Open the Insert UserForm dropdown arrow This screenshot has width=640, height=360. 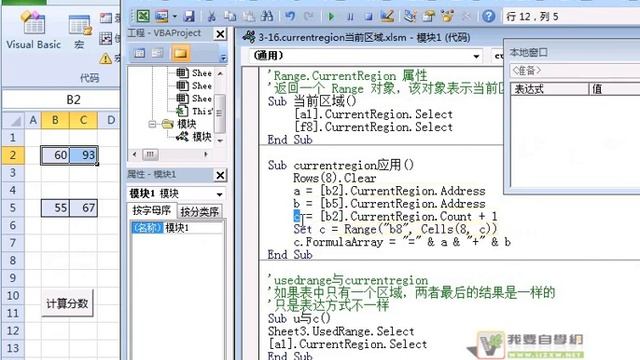[x=174, y=17]
